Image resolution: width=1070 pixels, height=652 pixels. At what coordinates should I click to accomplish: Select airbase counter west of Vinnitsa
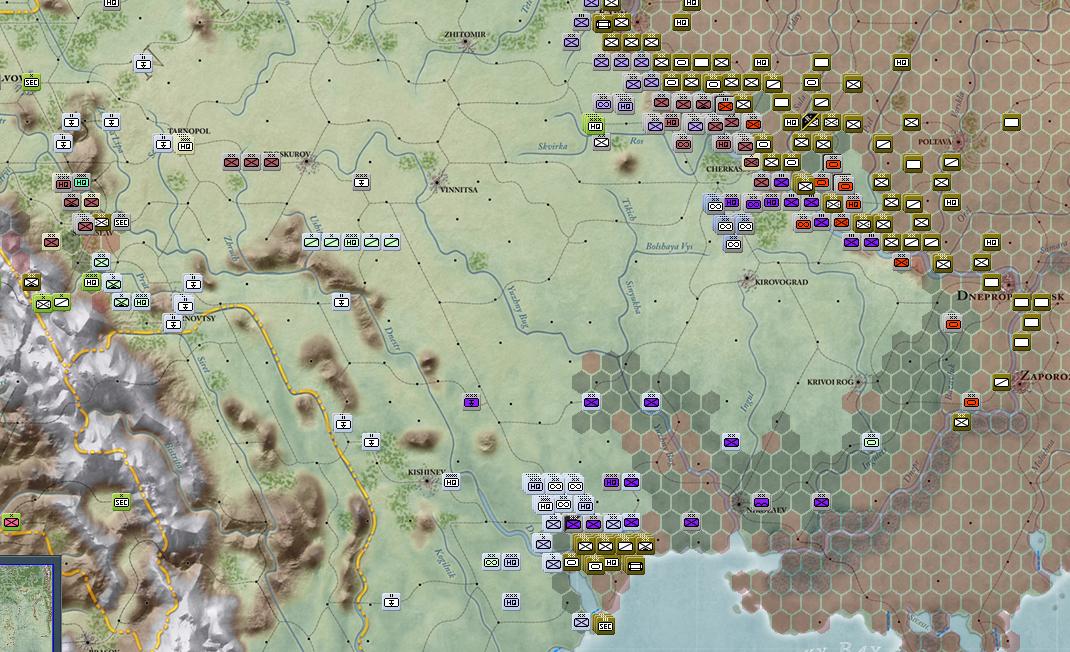click(x=362, y=182)
